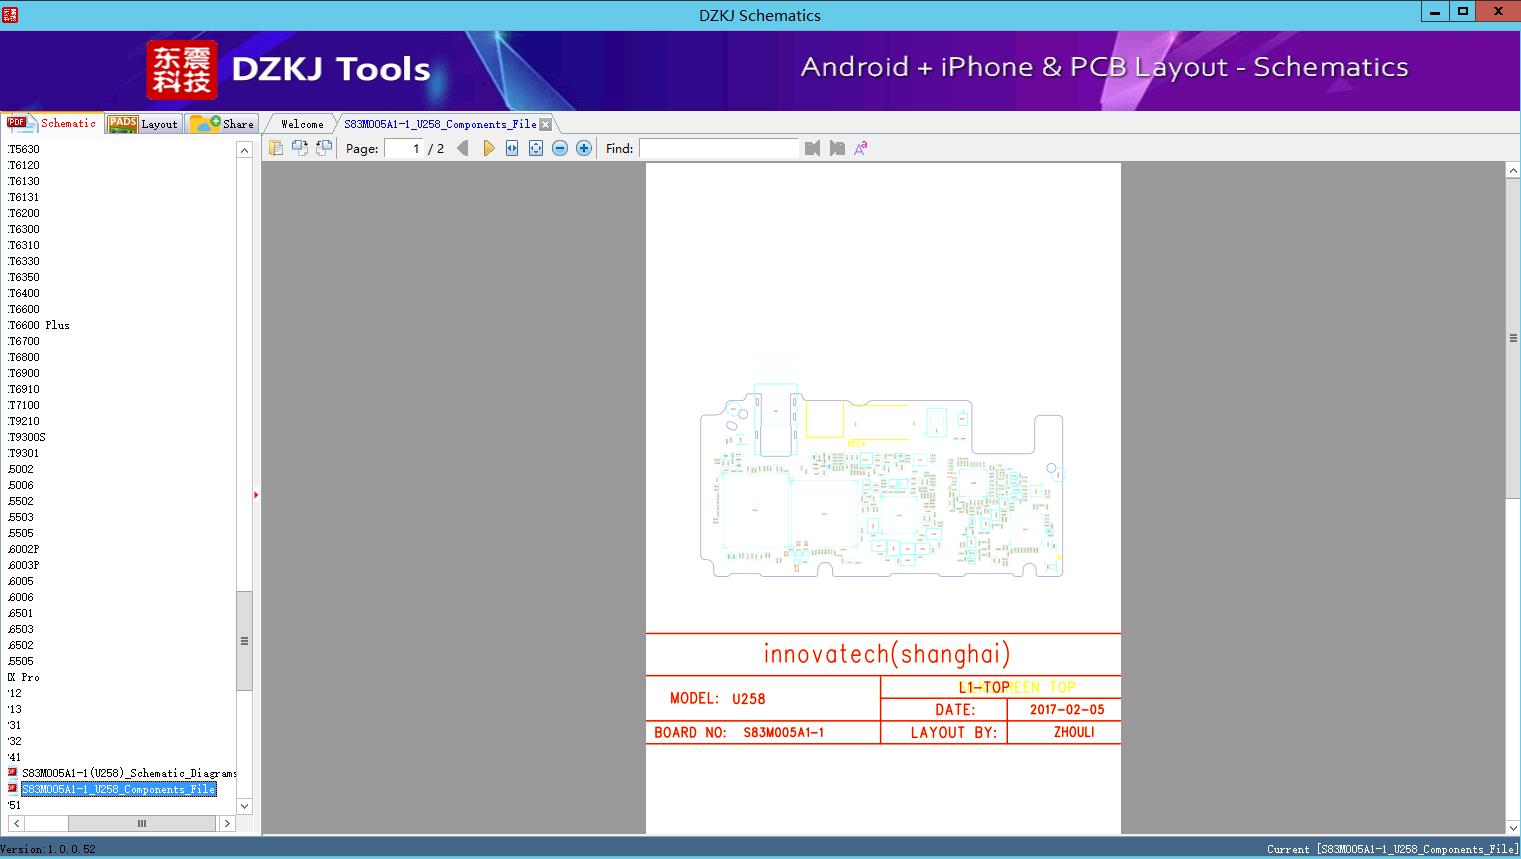Image resolution: width=1521 pixels, height=859 pixels.
Task: Open the Schematic PDF tab
Action: [52, 123]
